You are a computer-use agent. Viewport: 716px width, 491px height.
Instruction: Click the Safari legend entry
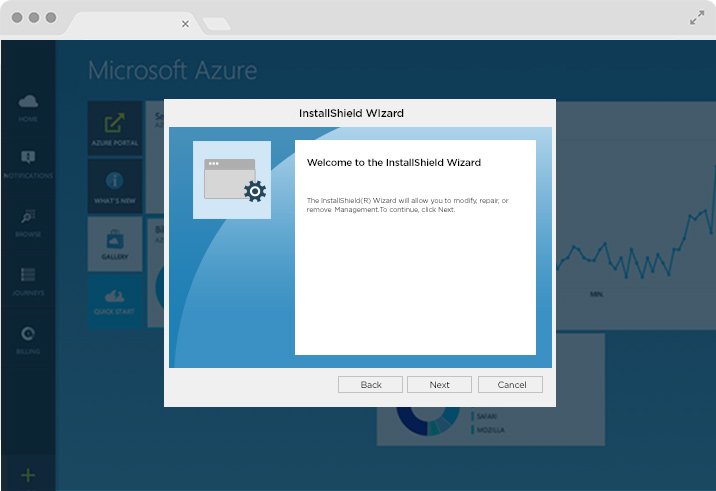(484, 416)
